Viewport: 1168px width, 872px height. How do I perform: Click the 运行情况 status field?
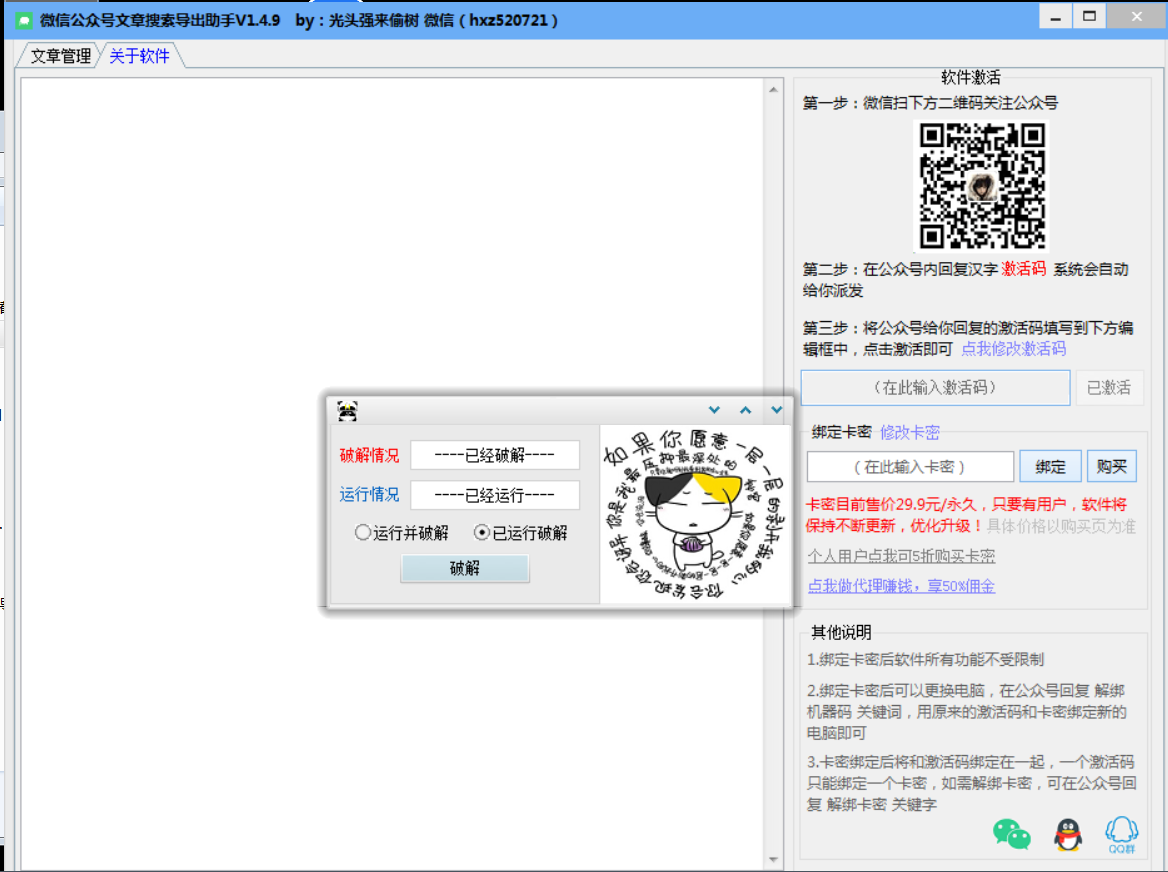coord(495,495)
